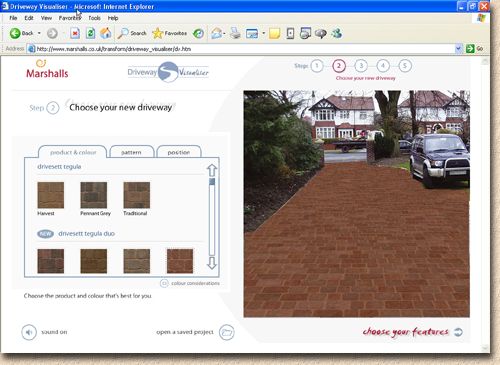Select the highlighted step 2 circle

339,66
